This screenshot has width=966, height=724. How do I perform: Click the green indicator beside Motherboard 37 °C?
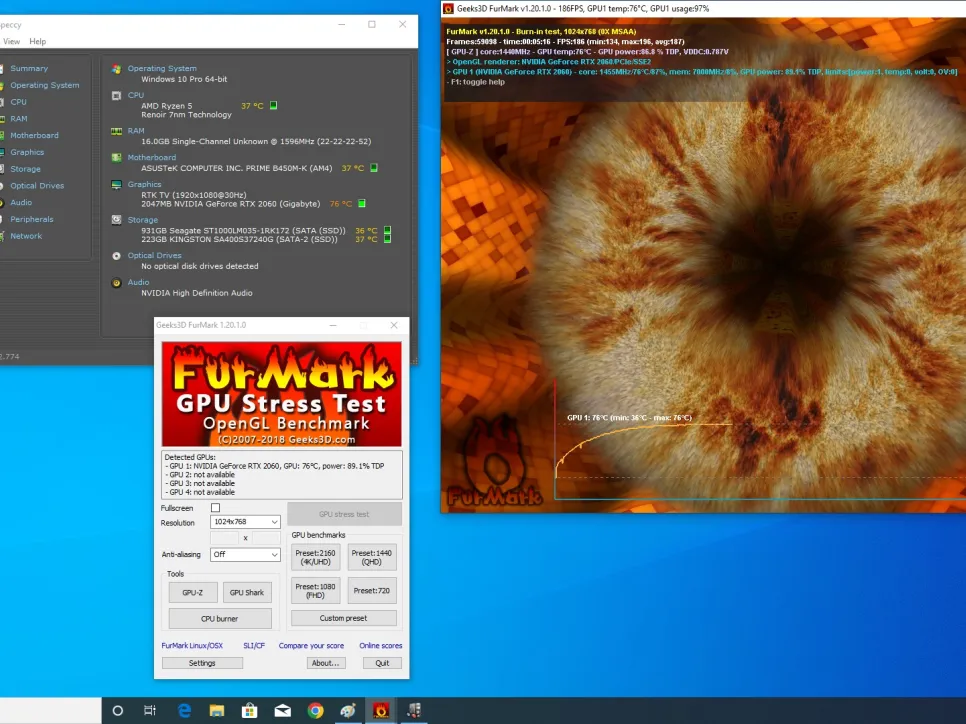(x=373, y=168)
